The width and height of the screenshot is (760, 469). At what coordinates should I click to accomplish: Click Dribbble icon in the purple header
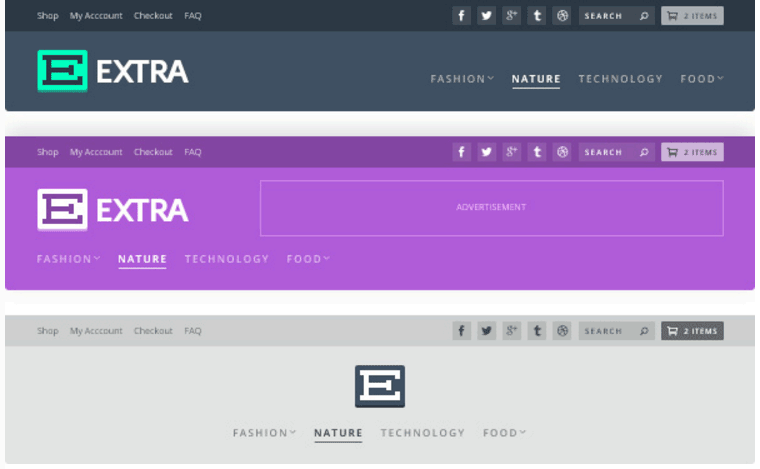[x=562, y=152]
